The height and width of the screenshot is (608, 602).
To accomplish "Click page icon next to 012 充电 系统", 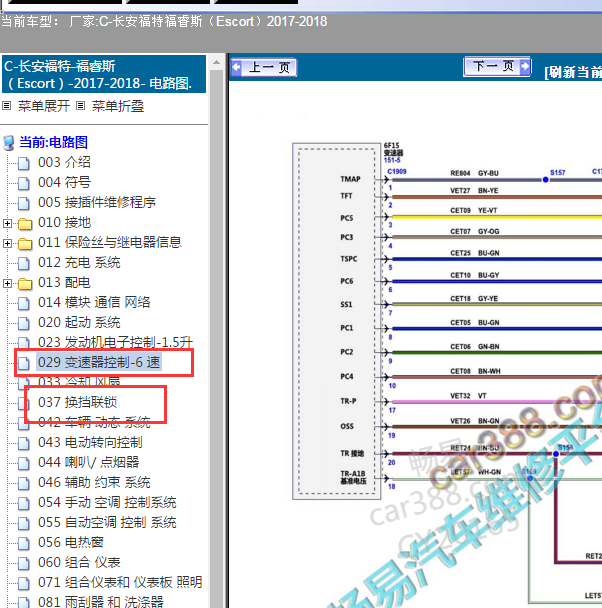I will click(x=24, y=264).
